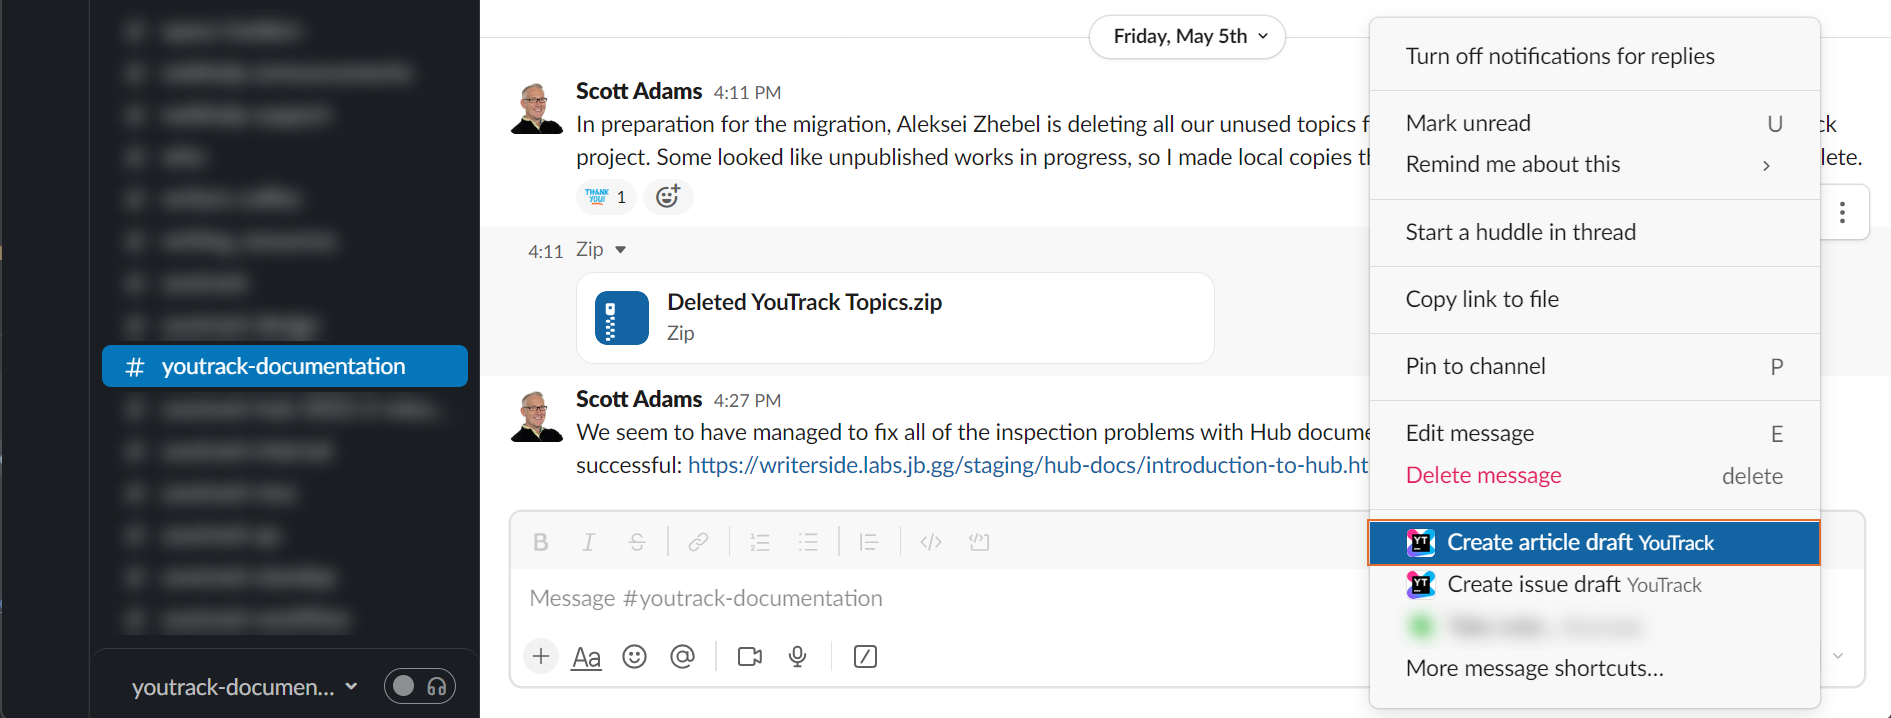Choose Delete message from context menu
This screenshot has width=1891, height=718.
pos(1483,476)
